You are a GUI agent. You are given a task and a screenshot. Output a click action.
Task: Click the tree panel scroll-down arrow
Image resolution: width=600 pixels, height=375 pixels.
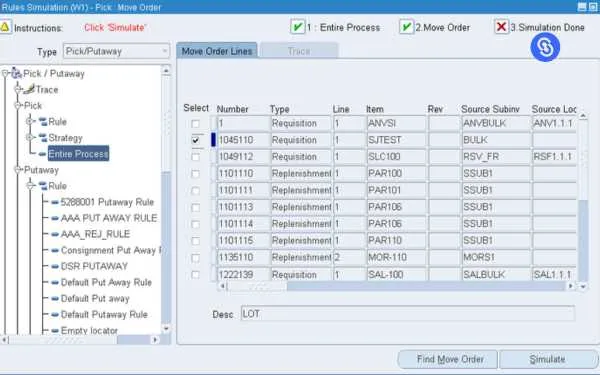[x=166, y=329]
